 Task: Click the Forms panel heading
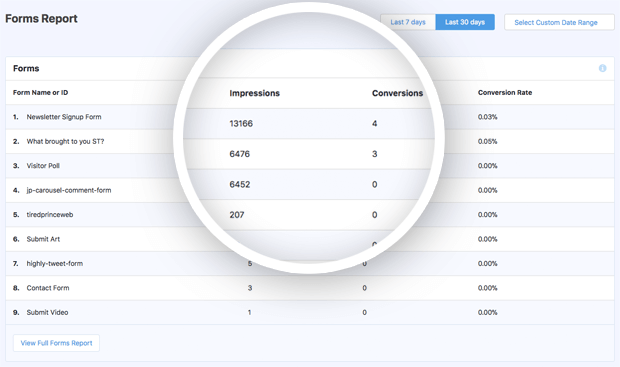click(26, 68)
